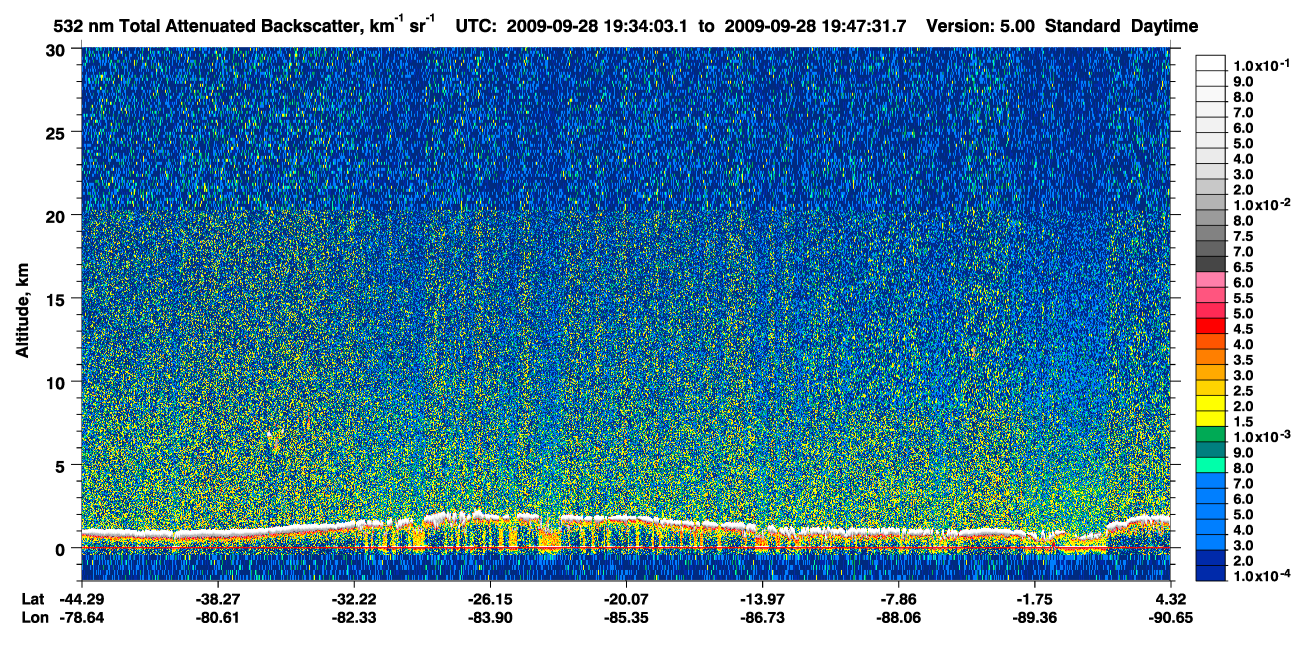1300x667 pixels.
Task: Click longitude value "-82.33"
Action: (354, 618)
